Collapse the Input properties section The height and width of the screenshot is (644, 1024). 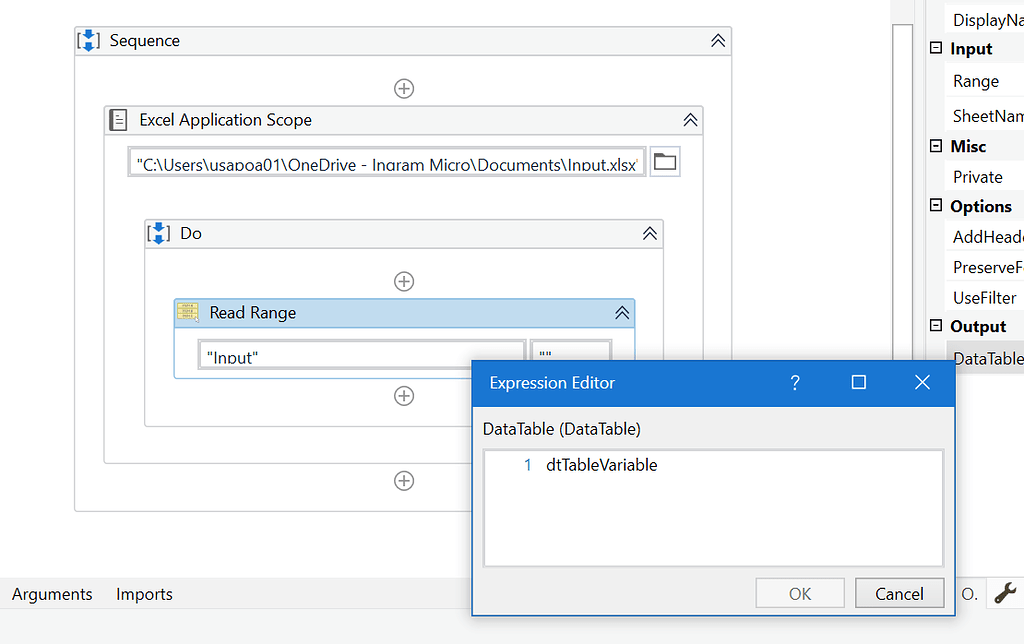(x=936, y=48)
